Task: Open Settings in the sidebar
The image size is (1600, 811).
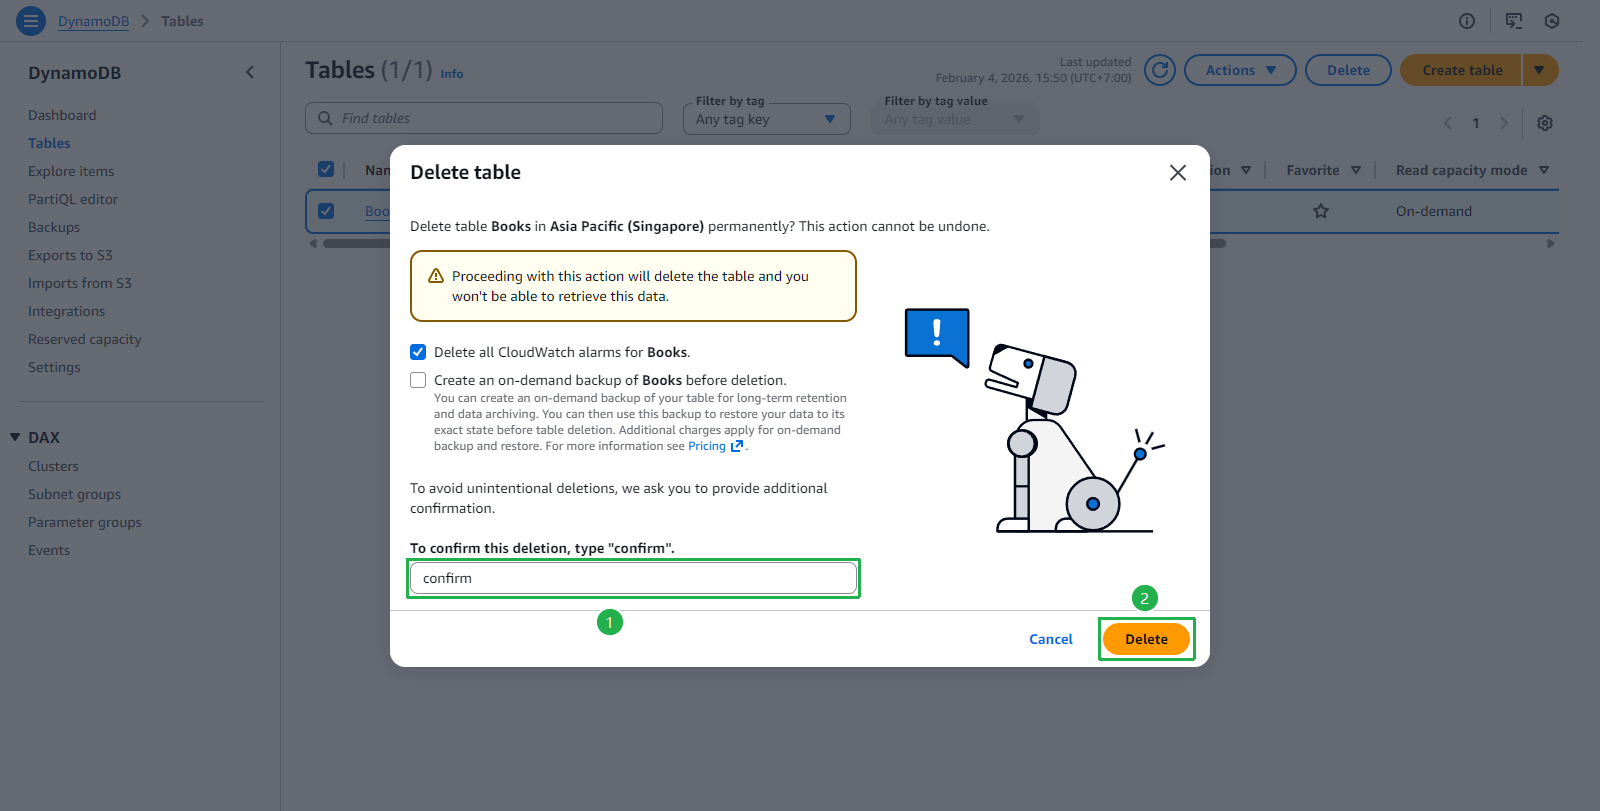Action: click(54, 367)
